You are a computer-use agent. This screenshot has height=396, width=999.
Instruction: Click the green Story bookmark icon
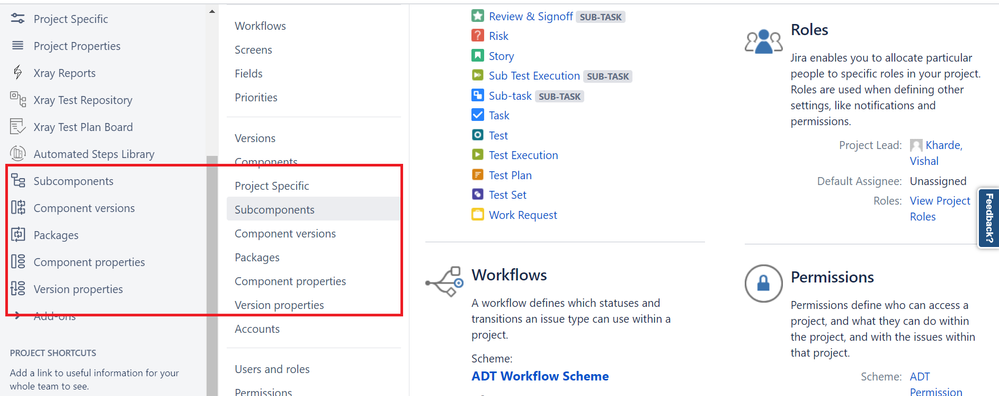click(x=478, y=56)
